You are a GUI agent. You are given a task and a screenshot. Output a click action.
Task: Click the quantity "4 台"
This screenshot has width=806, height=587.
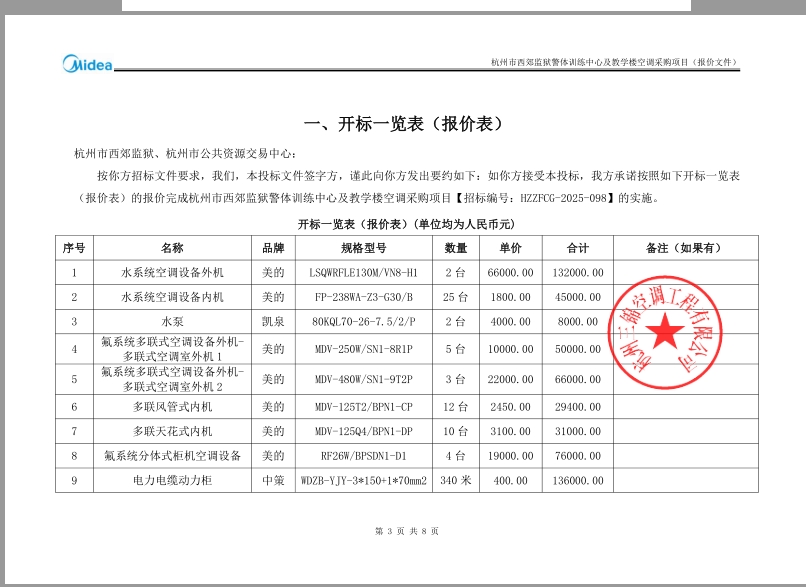coord(455,456)
